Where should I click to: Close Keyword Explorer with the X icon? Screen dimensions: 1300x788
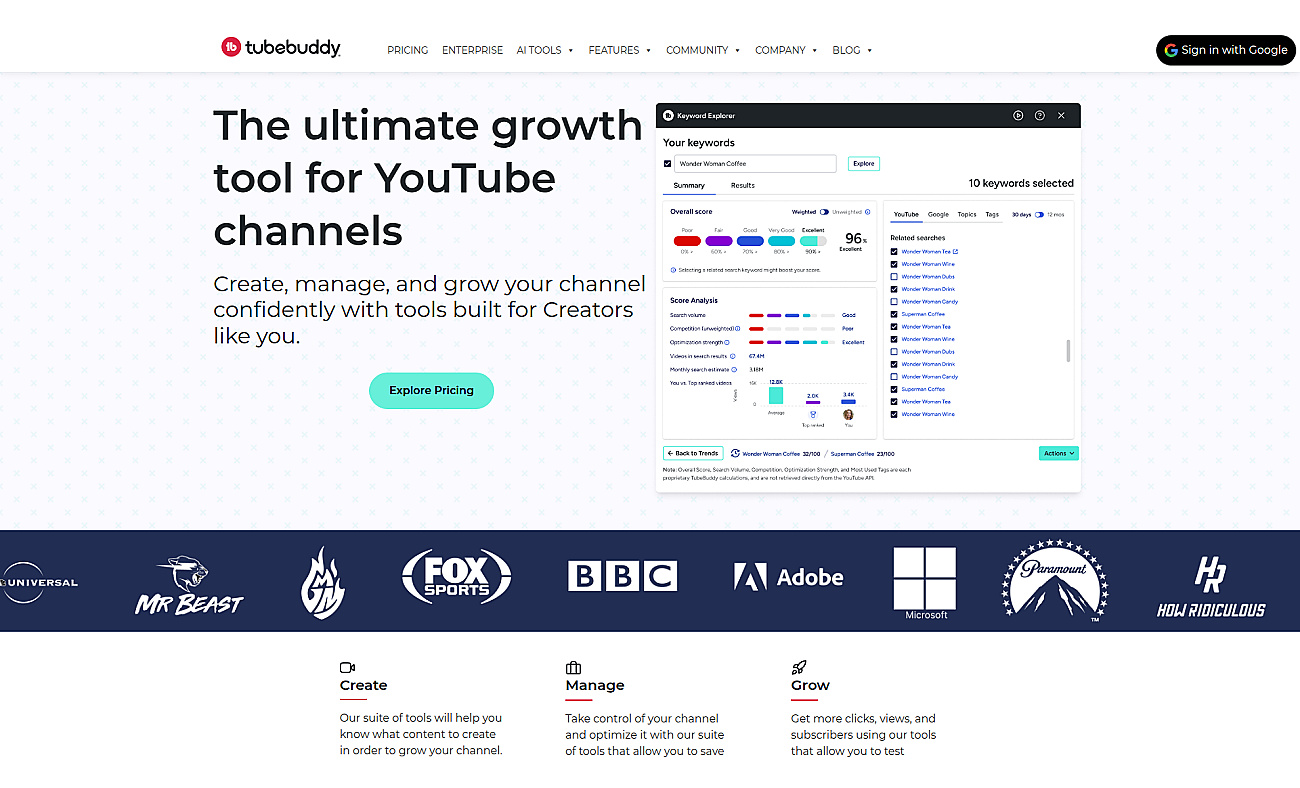1061,115
